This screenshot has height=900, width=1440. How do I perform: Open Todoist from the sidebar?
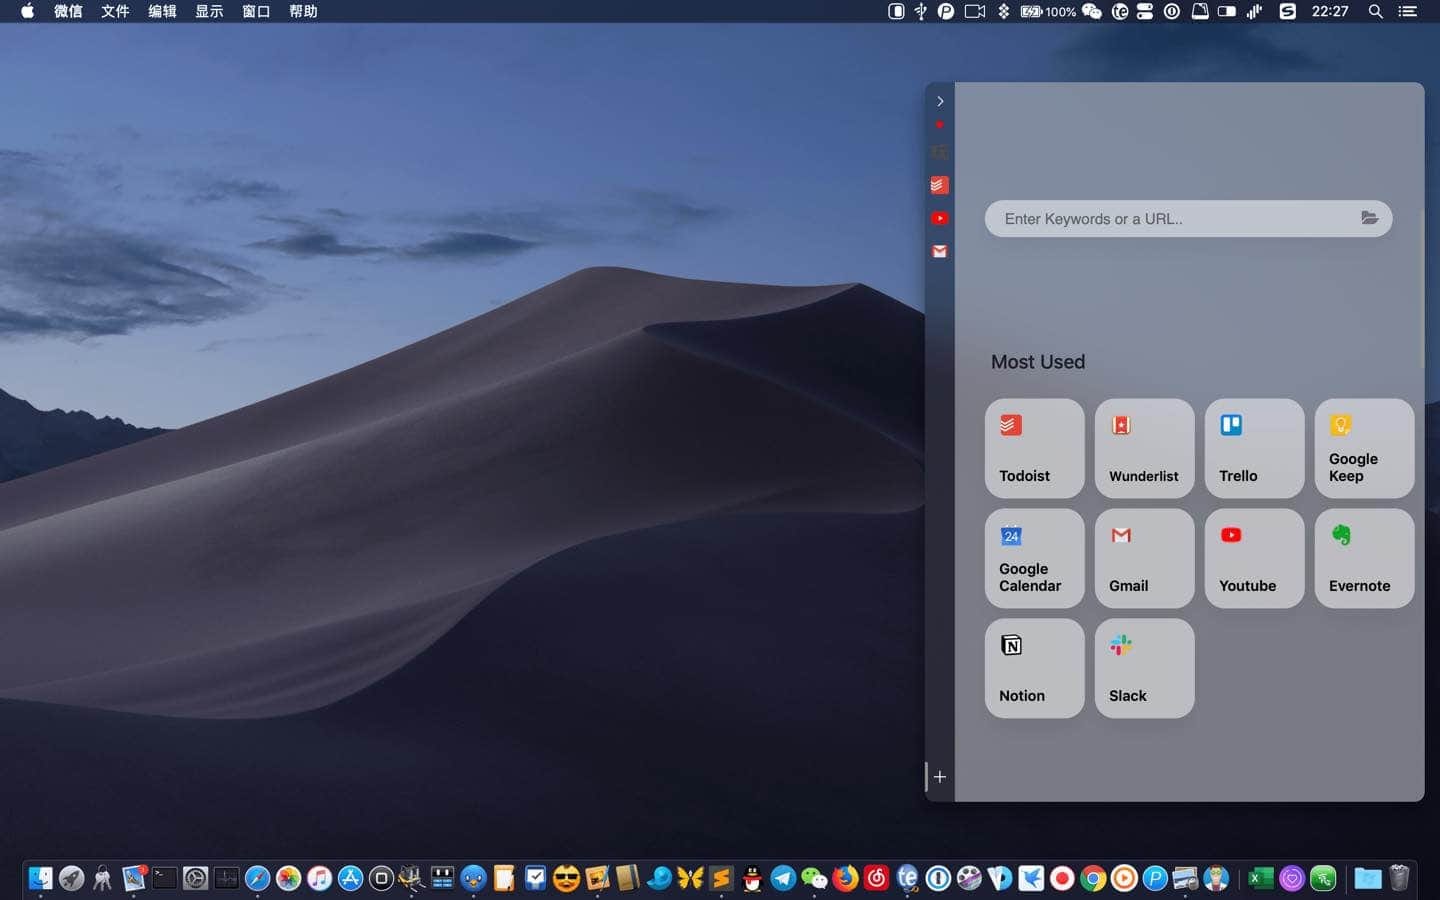[x=939, y=185]
